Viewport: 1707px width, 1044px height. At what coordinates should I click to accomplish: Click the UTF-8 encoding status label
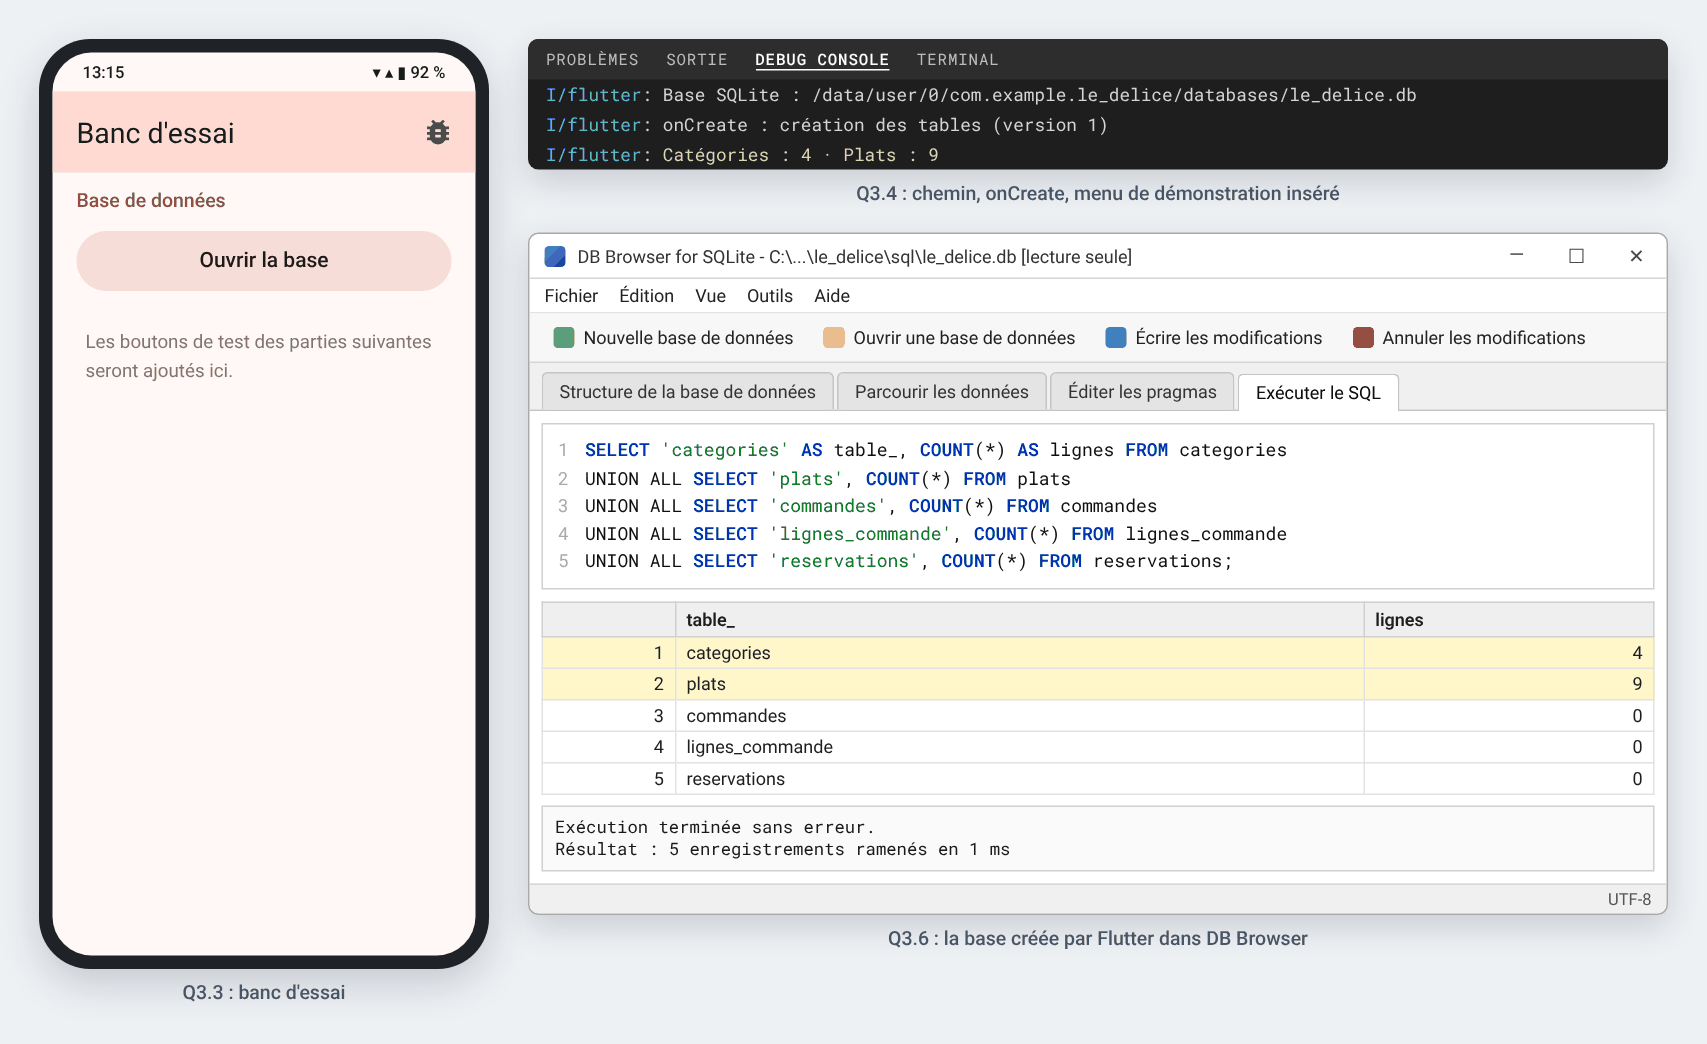pyautogui.click(x=1629, y=899)
